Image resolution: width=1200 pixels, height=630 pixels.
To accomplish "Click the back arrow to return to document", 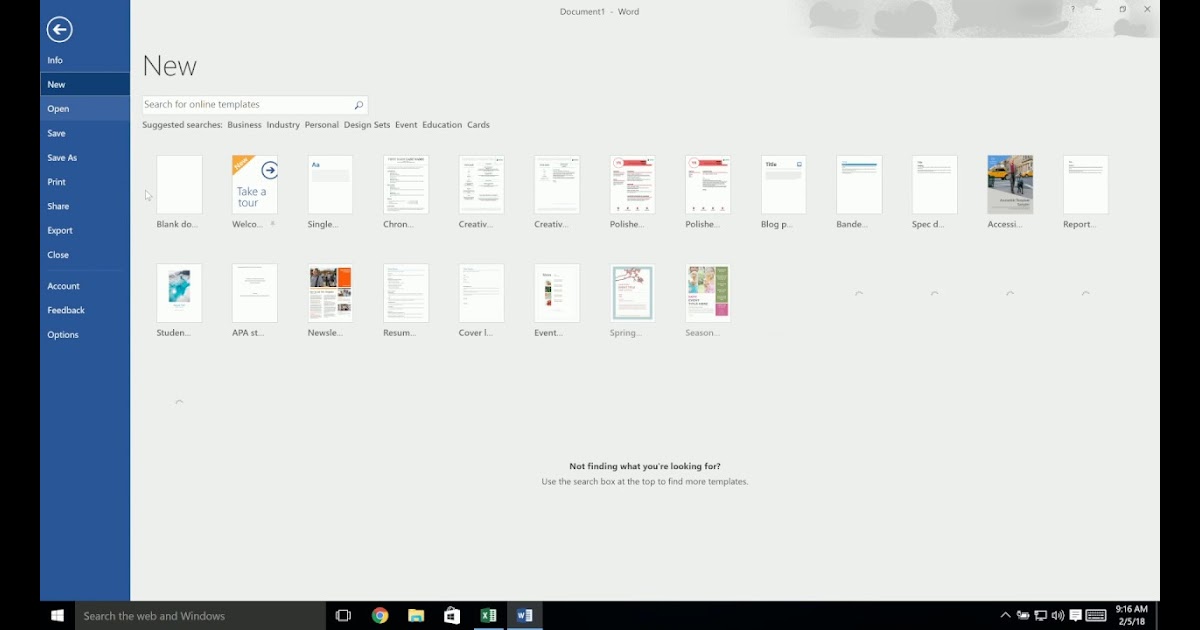I will [x=59, y=30].
